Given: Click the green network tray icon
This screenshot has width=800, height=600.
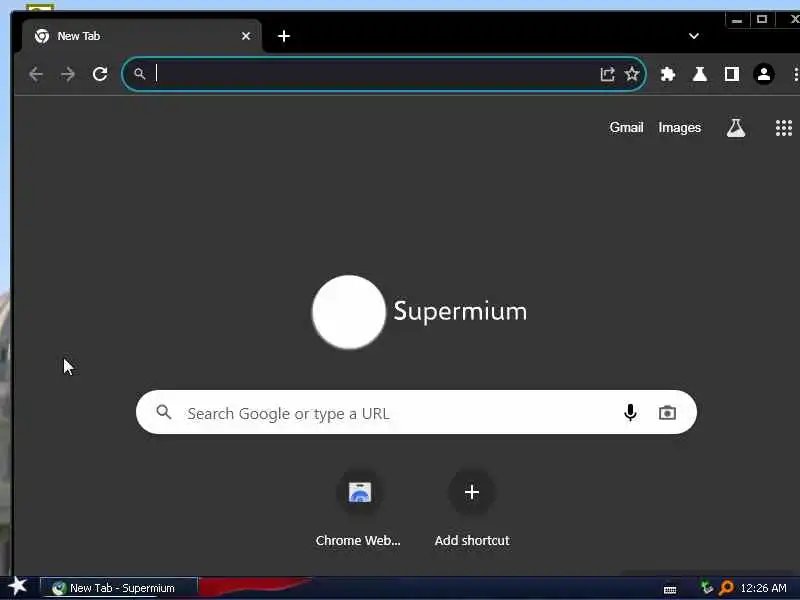Looking at the screenshot, I should click(707, 587).
